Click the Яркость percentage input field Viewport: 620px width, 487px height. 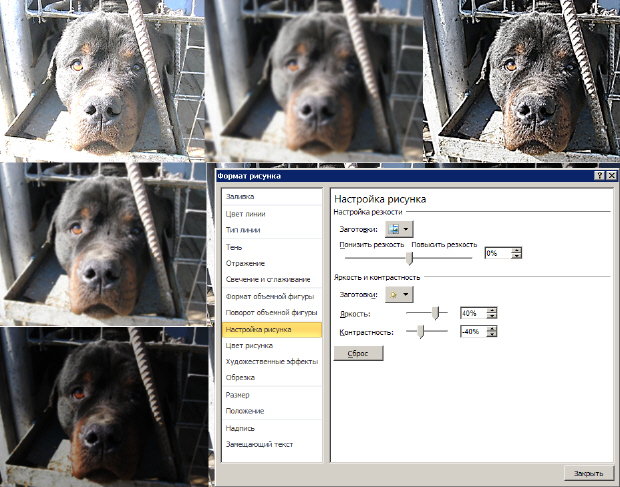click(473, 313)
